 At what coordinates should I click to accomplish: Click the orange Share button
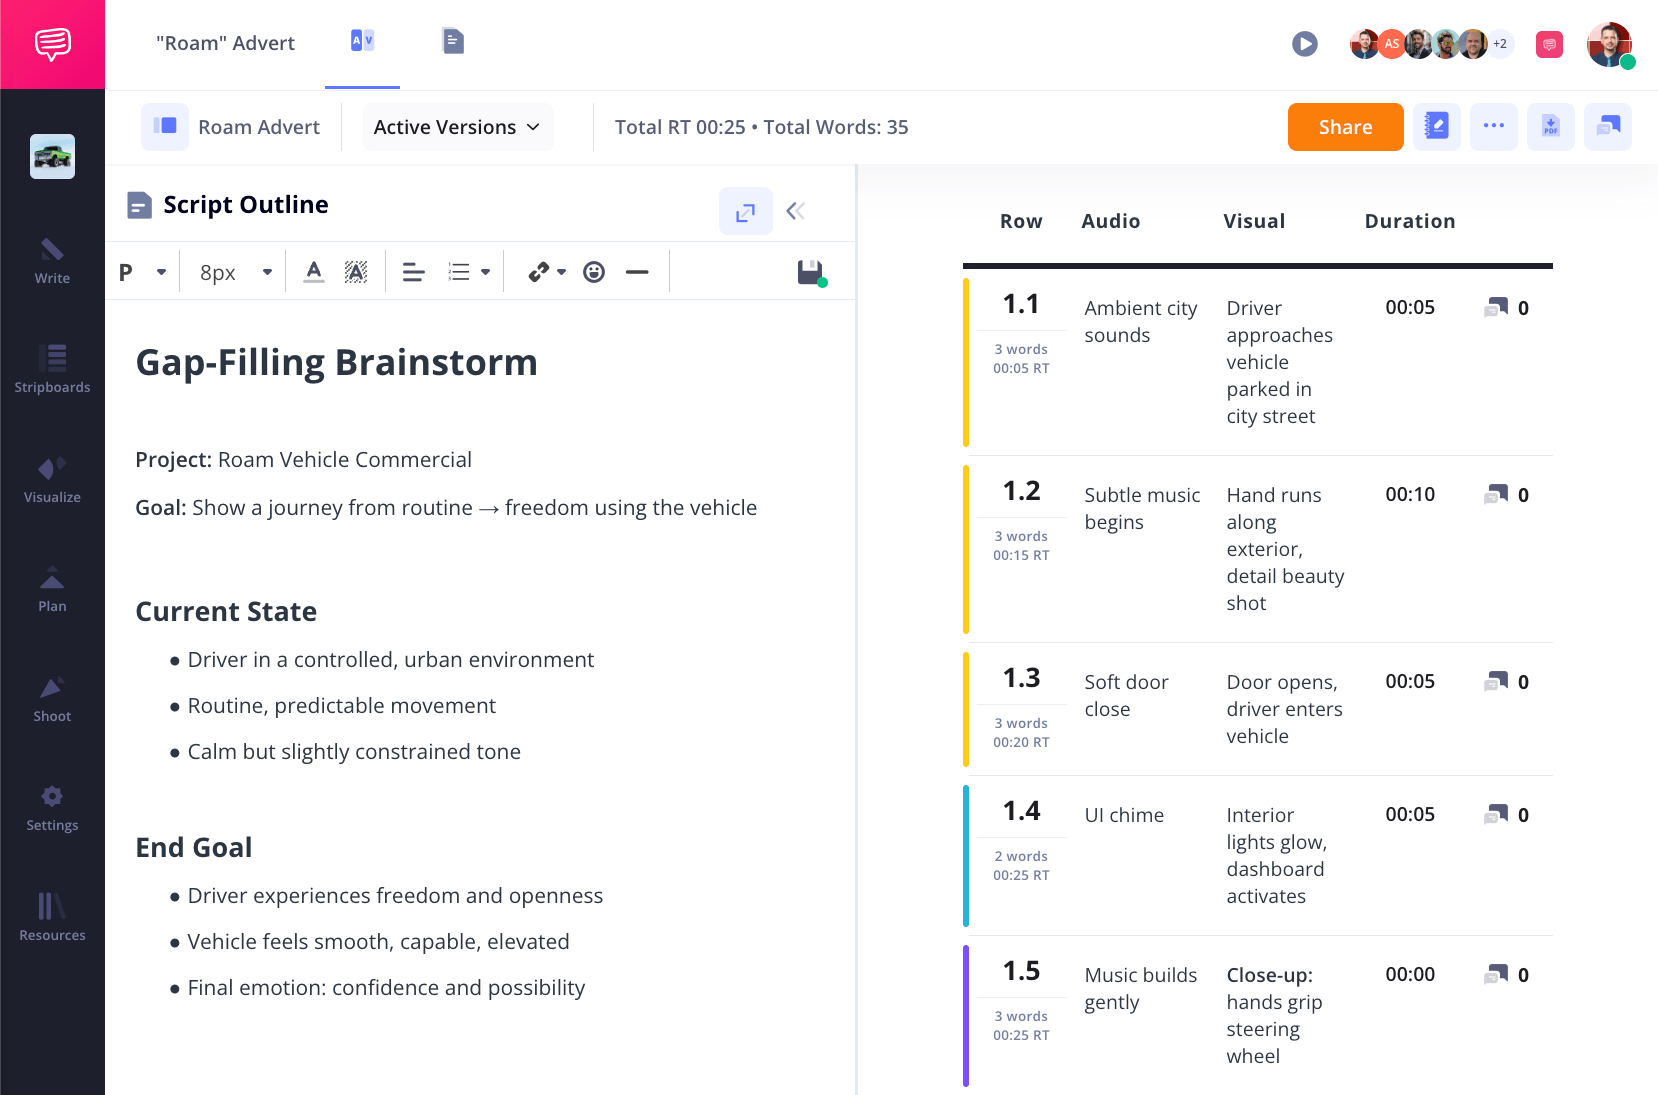point(1345,127)
